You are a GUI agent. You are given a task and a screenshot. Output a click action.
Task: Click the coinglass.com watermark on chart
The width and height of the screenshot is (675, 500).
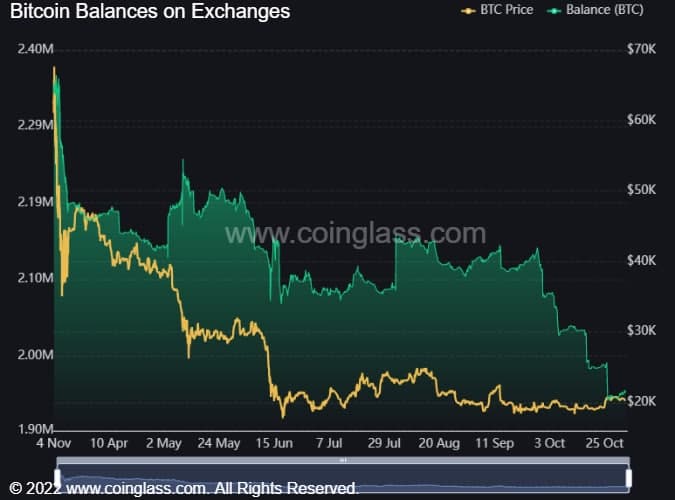pyautogui.click(x=356, y=234)
